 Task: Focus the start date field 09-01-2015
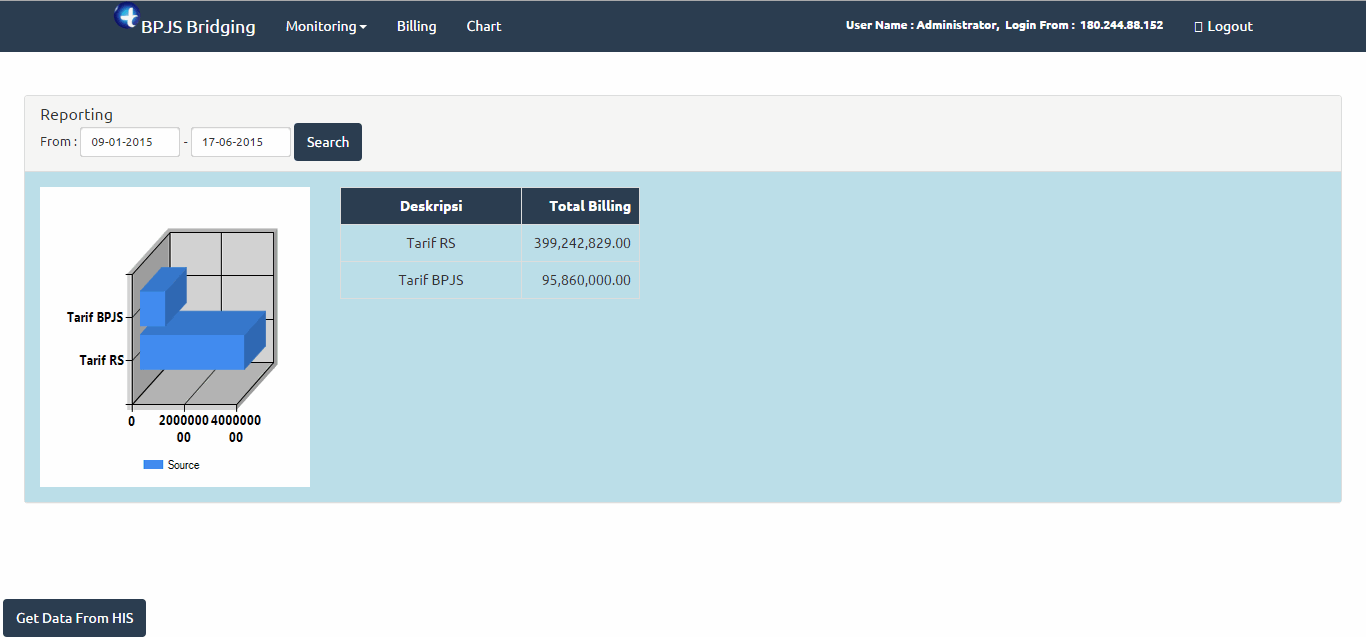tap(130, 142)
